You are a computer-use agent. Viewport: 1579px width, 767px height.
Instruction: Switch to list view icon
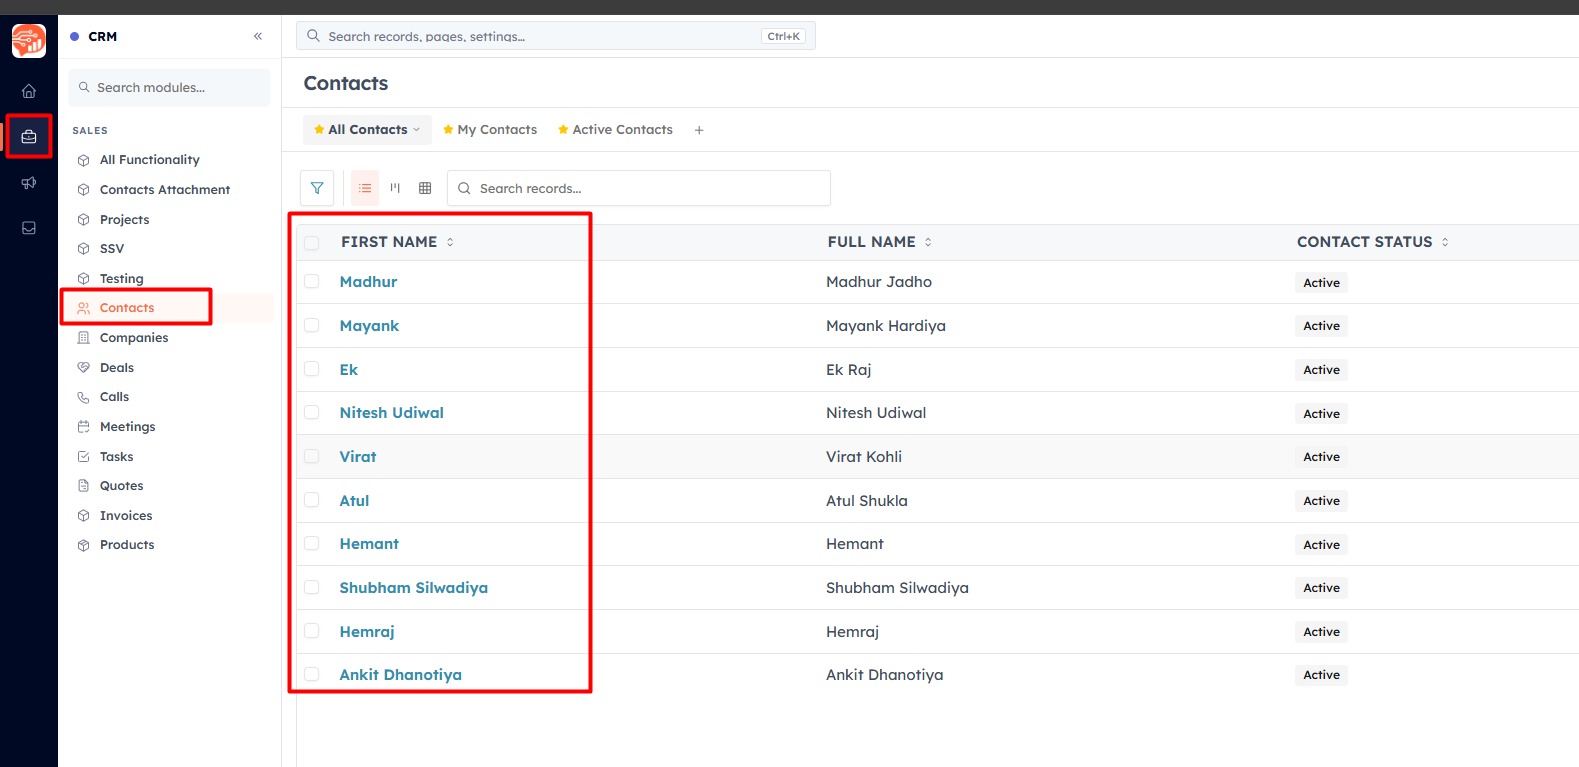(x=365, y=188)
